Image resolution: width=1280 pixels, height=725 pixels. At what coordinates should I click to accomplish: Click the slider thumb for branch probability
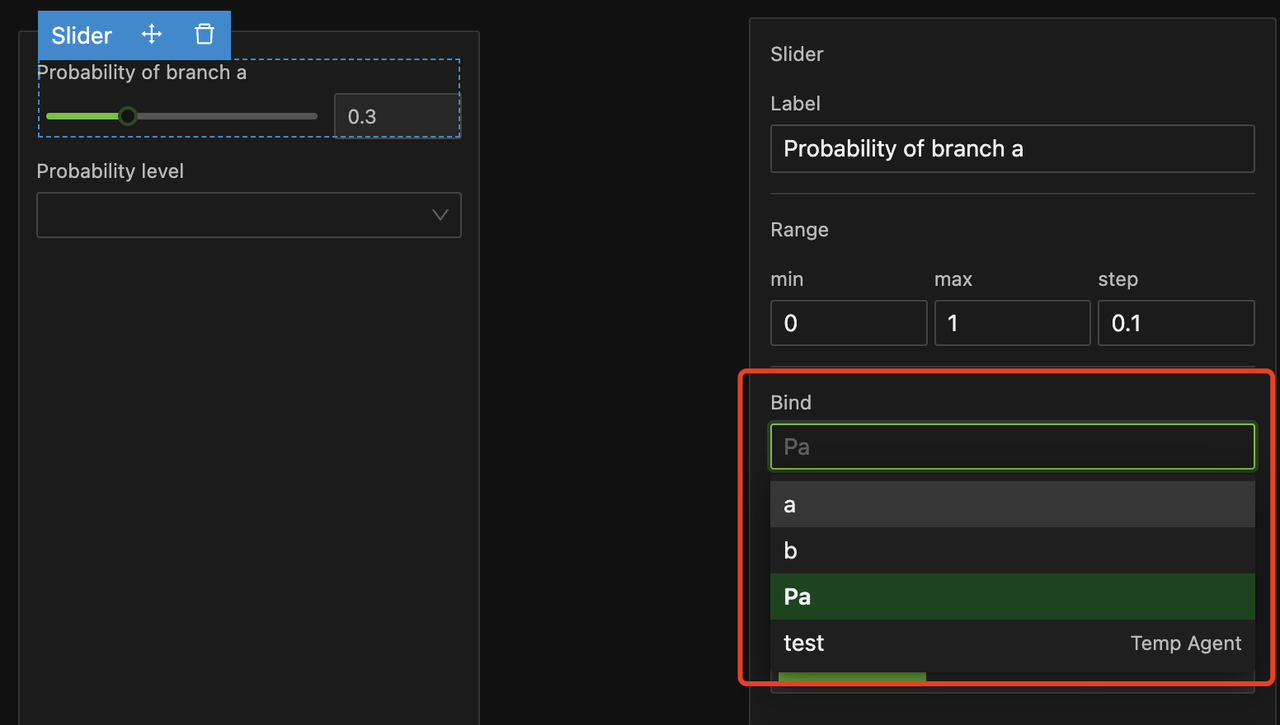pyautogui.click(x=128, y=116)
